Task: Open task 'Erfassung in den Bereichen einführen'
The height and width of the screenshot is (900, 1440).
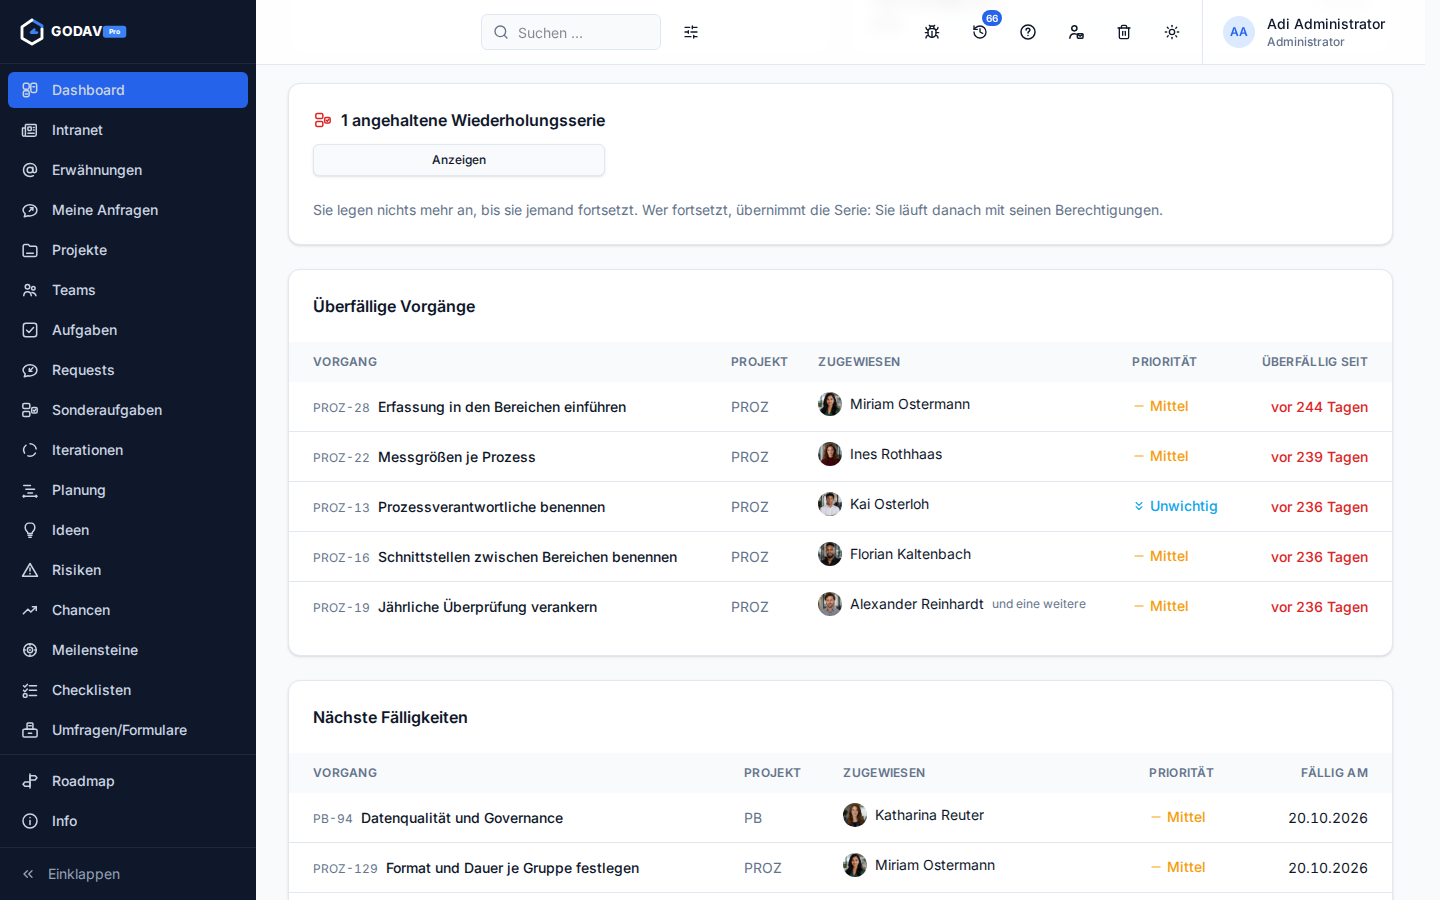Action: (502, 407)
